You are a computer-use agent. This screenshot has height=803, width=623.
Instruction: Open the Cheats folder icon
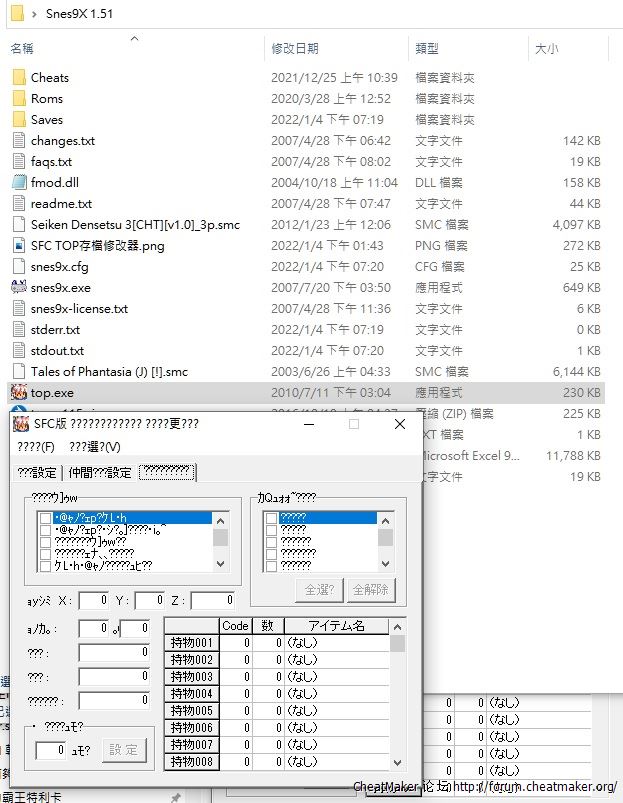(18, 78)
